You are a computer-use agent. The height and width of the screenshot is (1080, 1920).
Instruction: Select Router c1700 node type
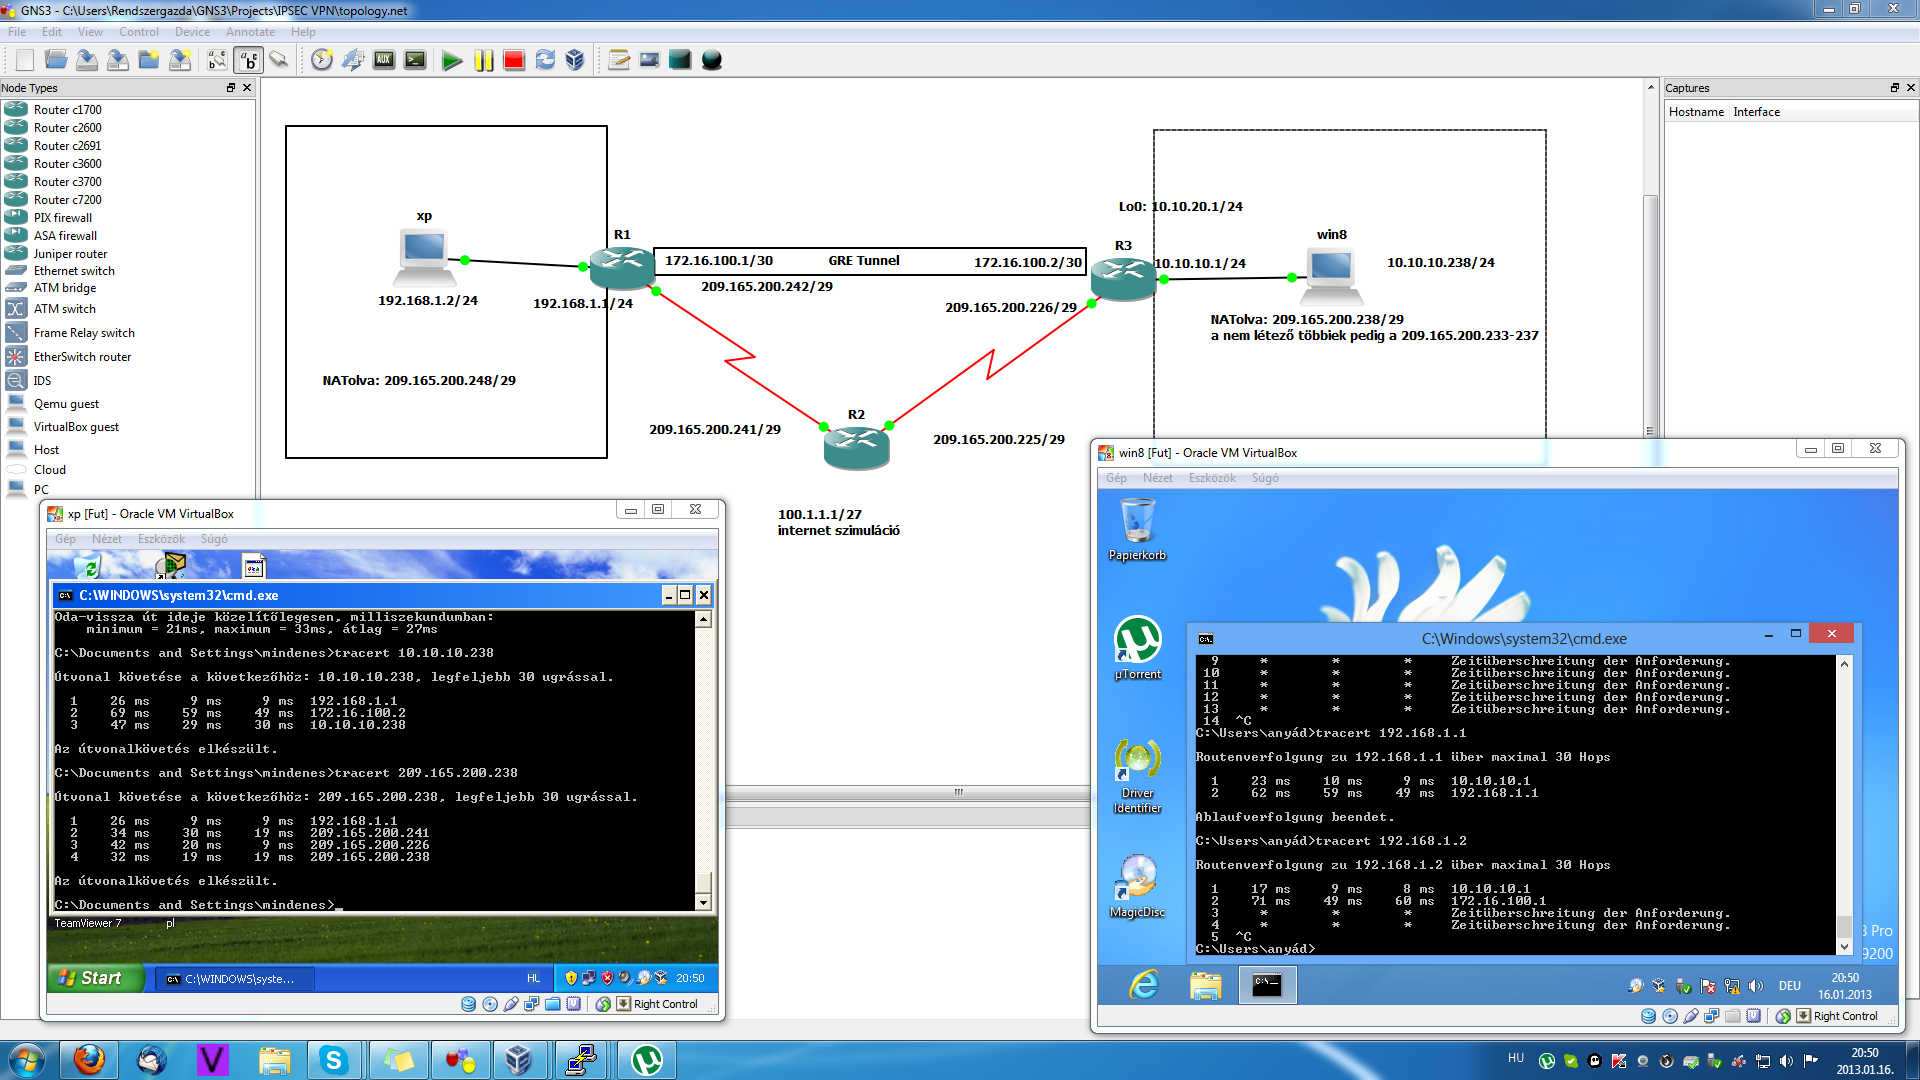pyautogui.click(x=67, y=110)
